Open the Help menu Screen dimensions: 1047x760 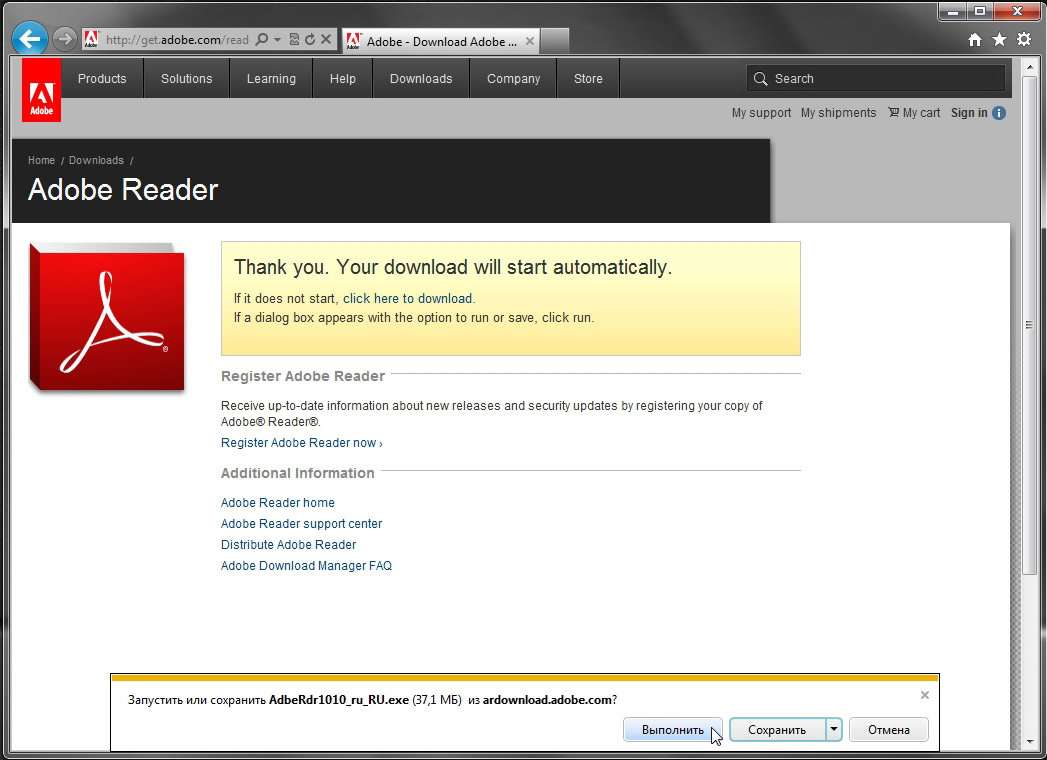click(x=343, y=78)
